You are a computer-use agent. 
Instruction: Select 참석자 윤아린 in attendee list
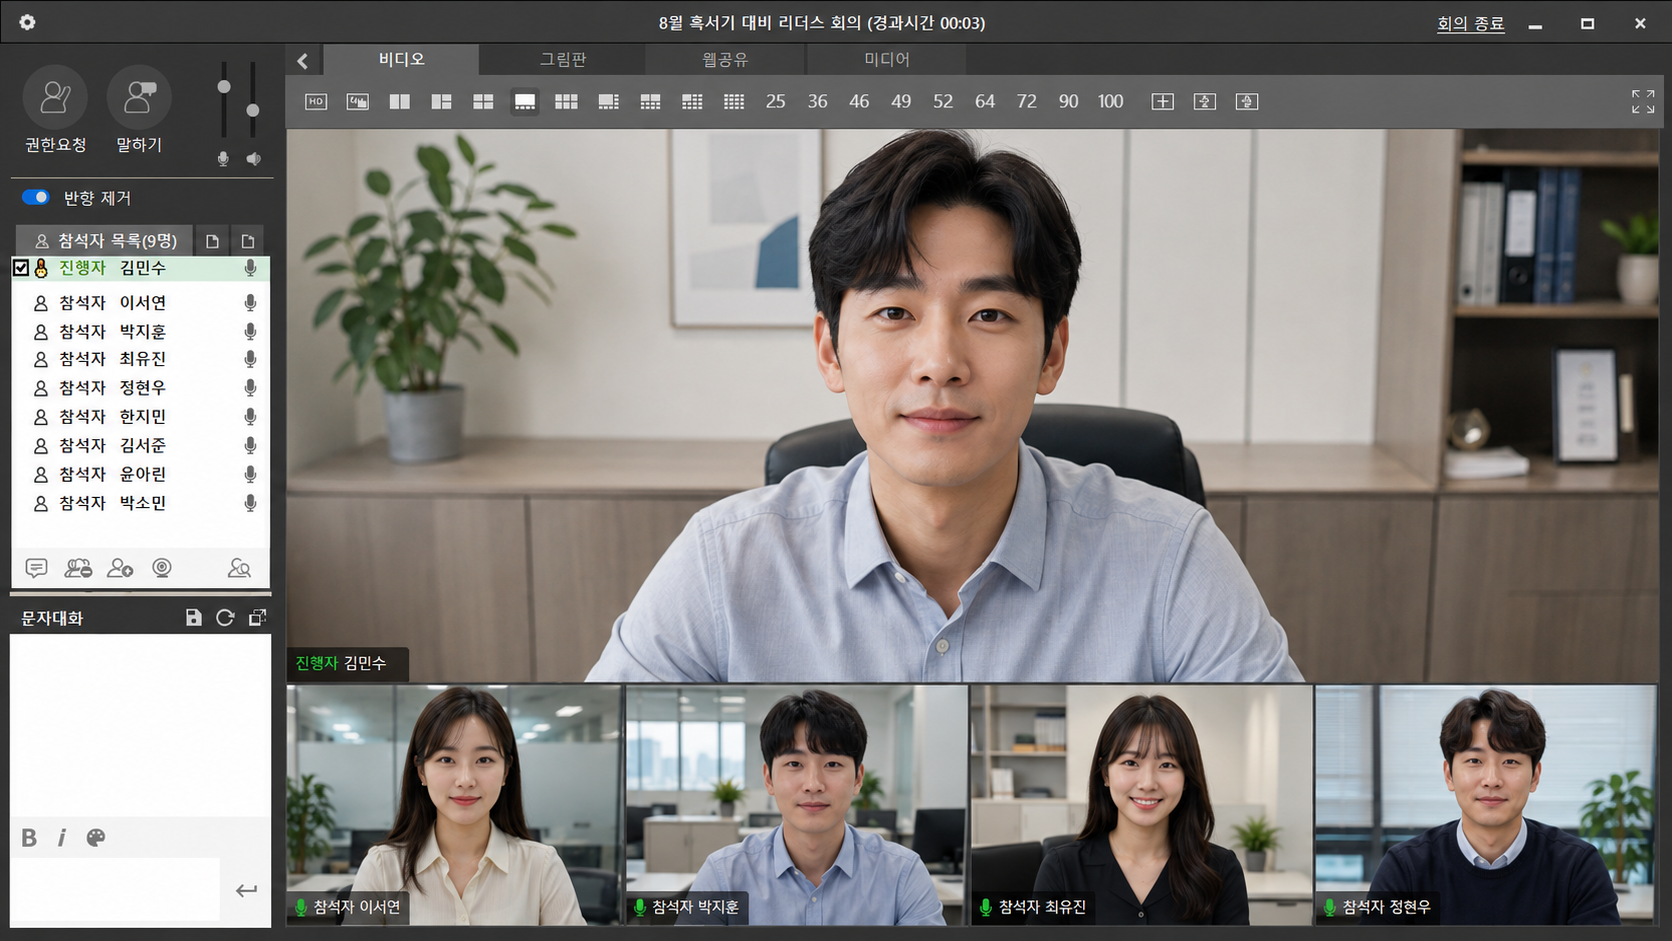(x=140, y=474)
